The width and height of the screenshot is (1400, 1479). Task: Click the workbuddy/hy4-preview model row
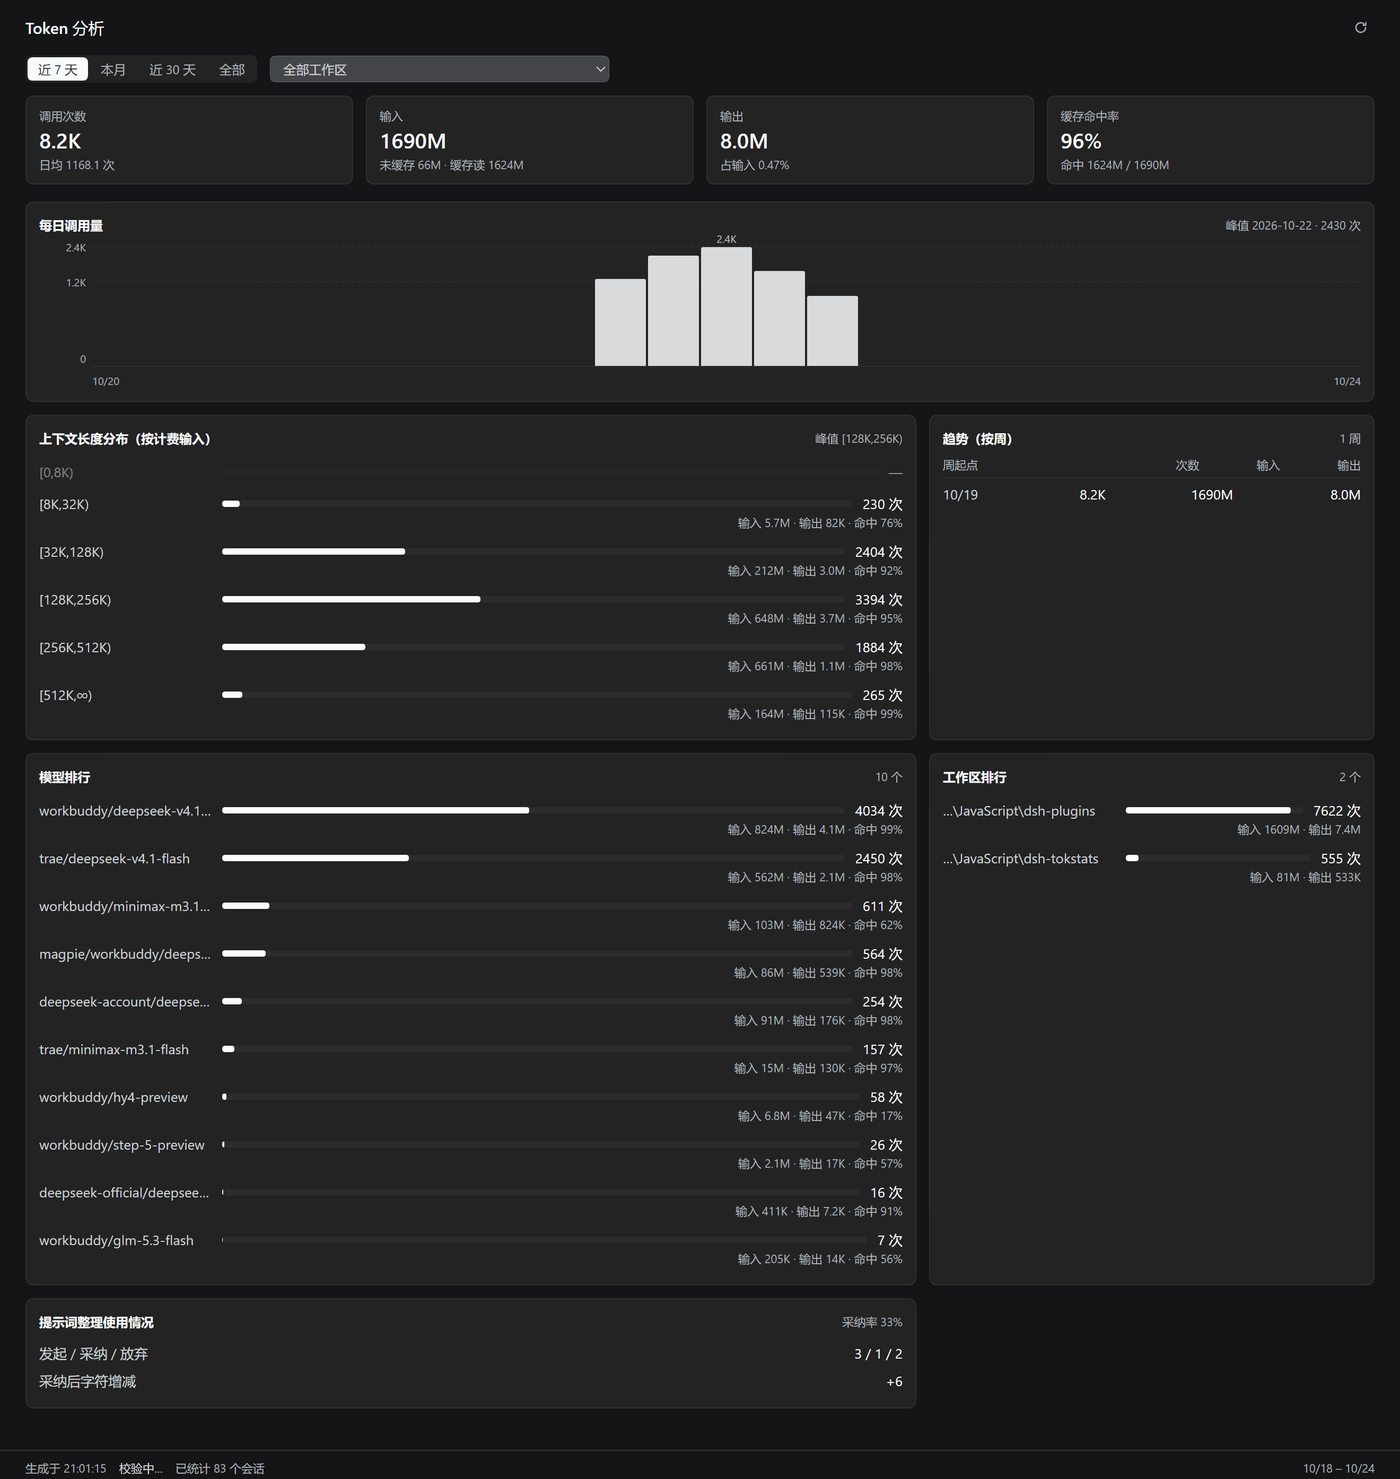click(470, 1106)
